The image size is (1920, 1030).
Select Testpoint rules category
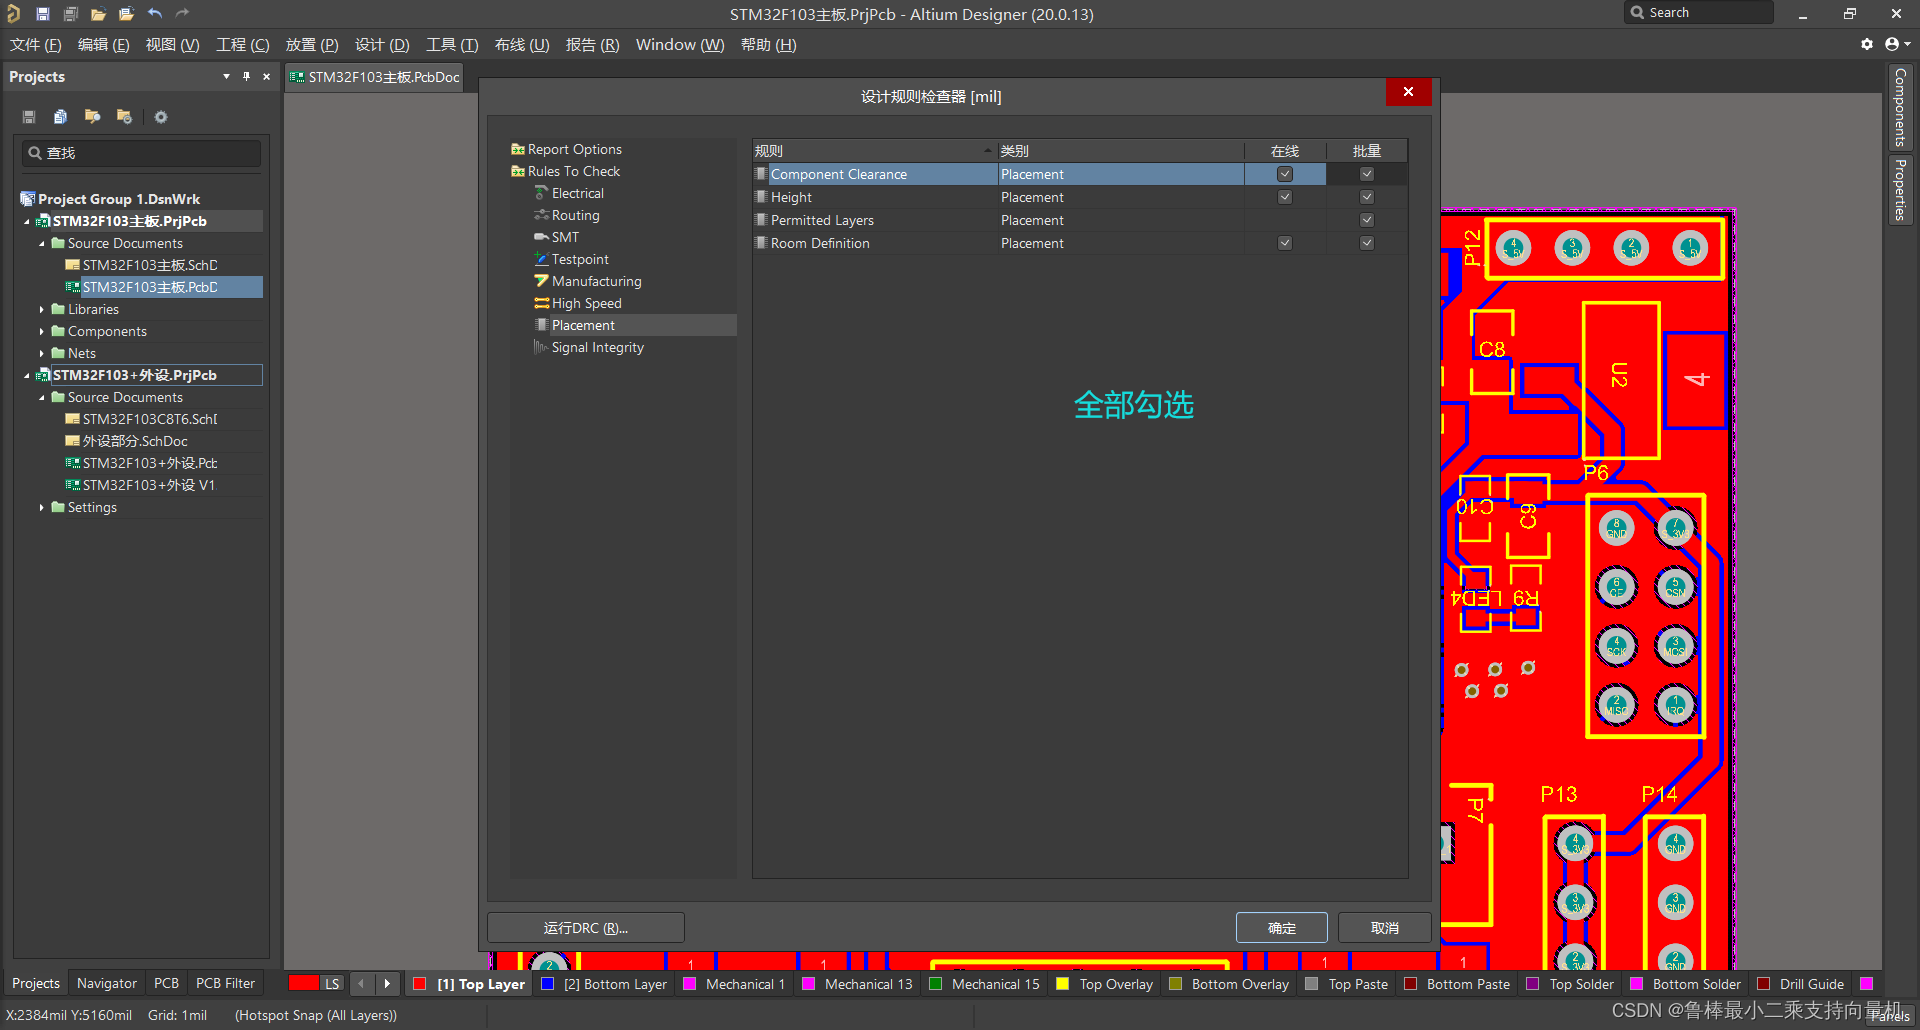coord(580,259)
